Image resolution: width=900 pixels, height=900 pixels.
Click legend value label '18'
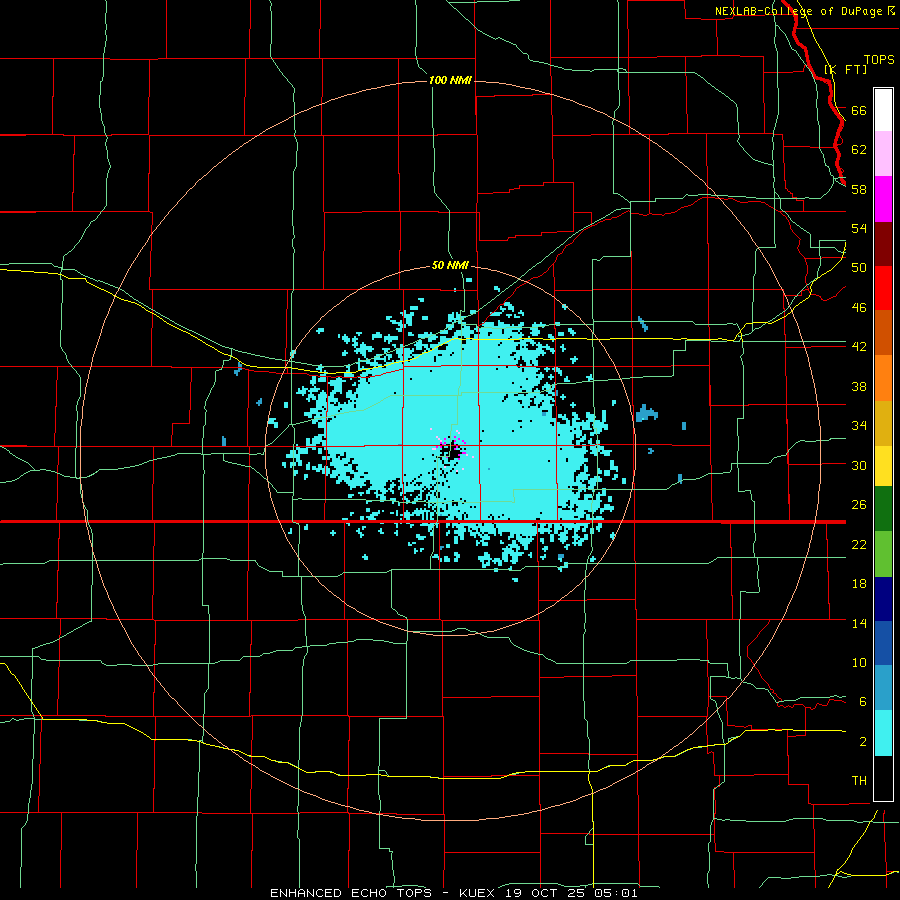(x=859, y=584)
